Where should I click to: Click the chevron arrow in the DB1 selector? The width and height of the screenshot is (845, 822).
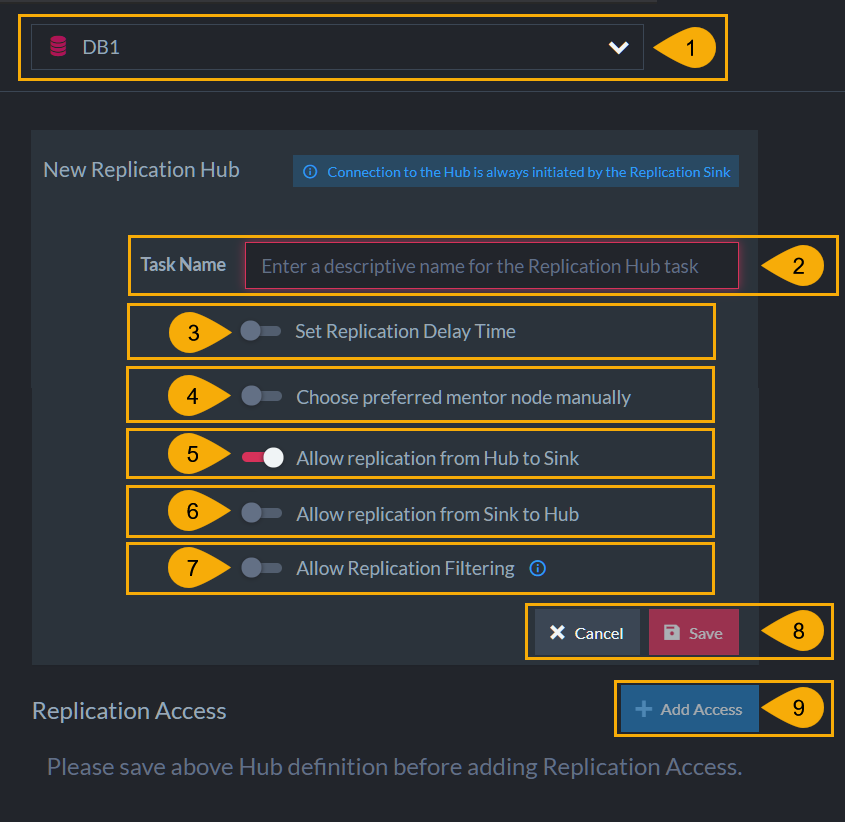coord(619,47)
